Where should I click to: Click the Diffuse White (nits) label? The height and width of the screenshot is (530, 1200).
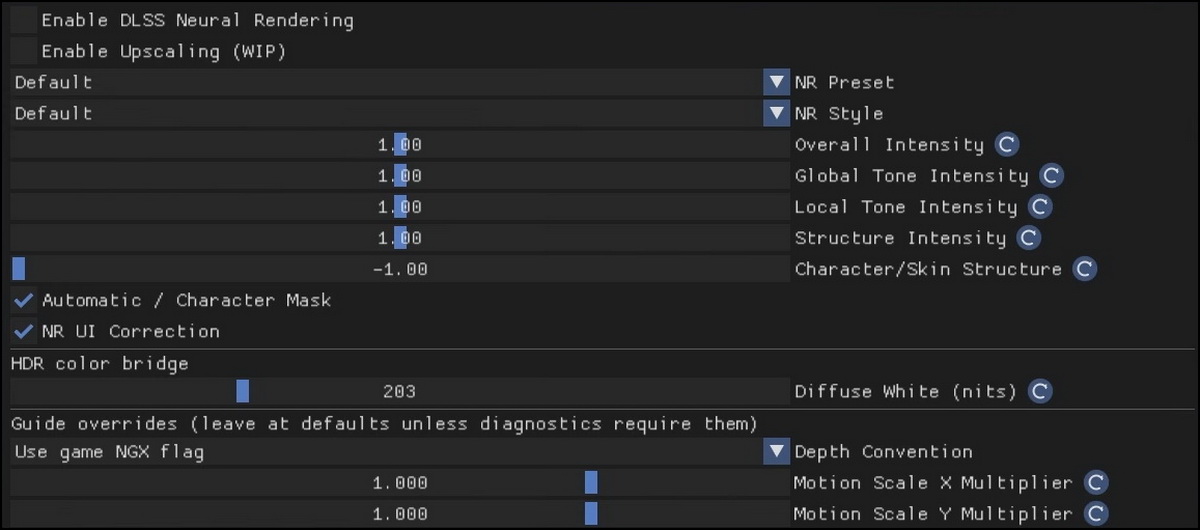[906, 392]
